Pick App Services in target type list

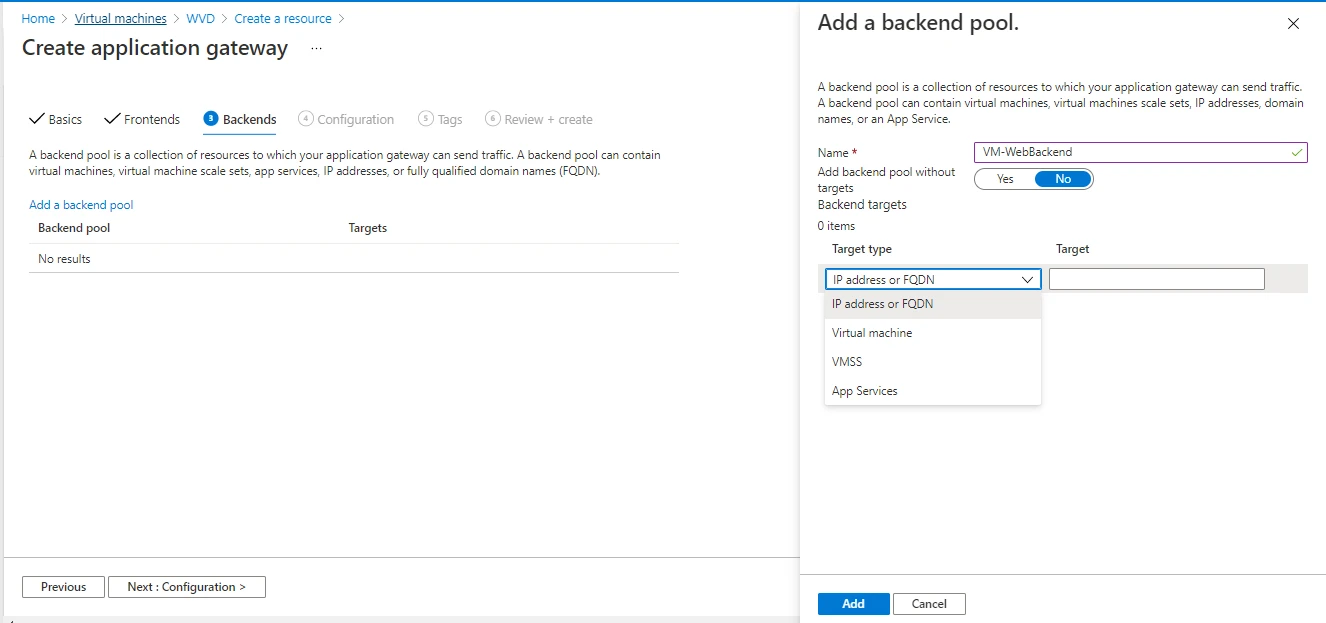[x=865, y=391]
